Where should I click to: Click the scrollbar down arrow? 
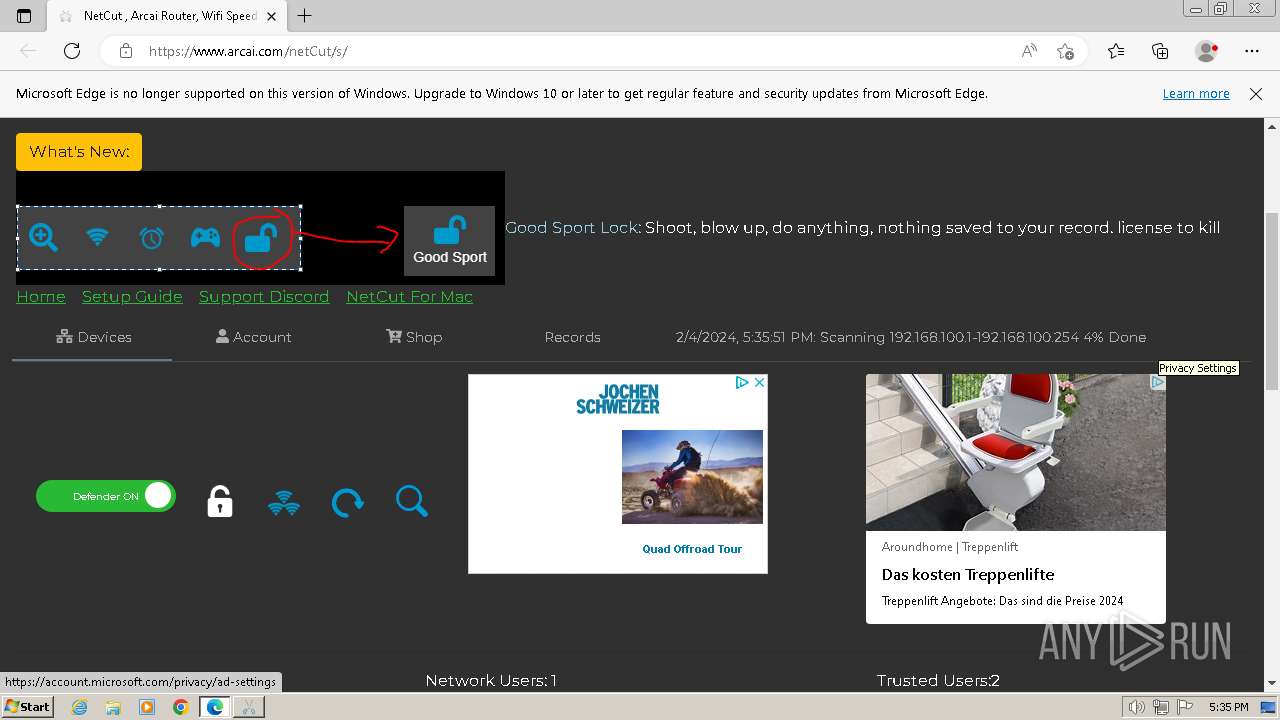[1272, 683]
